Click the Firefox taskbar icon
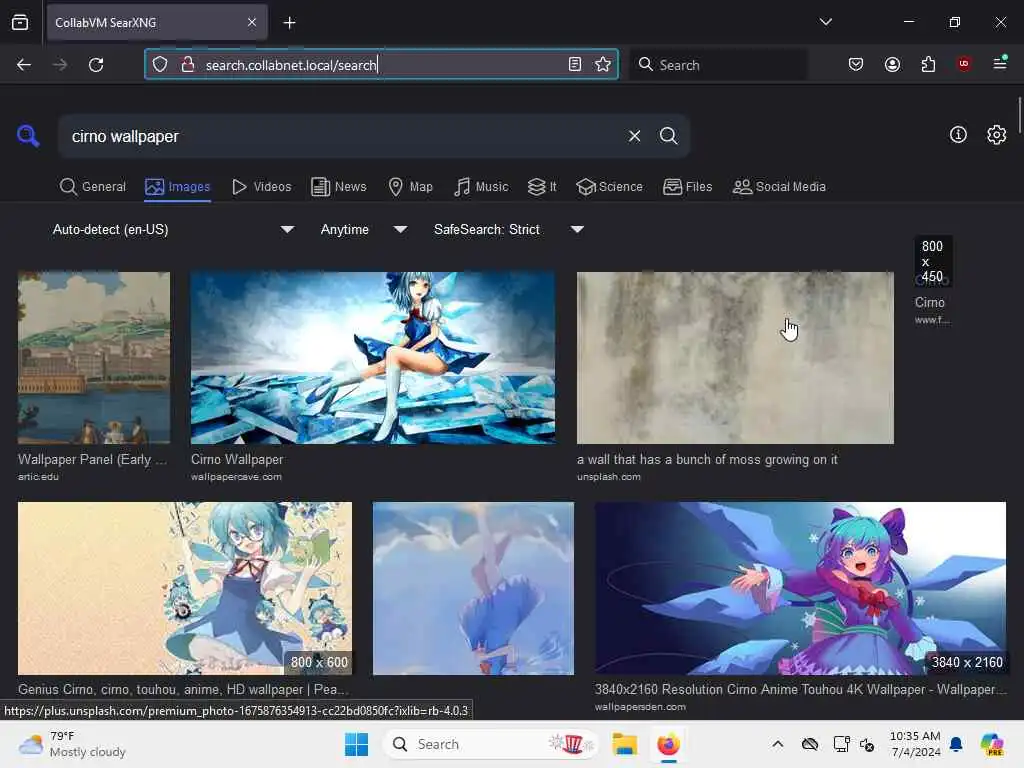Screen dimensions: 1024x768 (x=668, y=744)
